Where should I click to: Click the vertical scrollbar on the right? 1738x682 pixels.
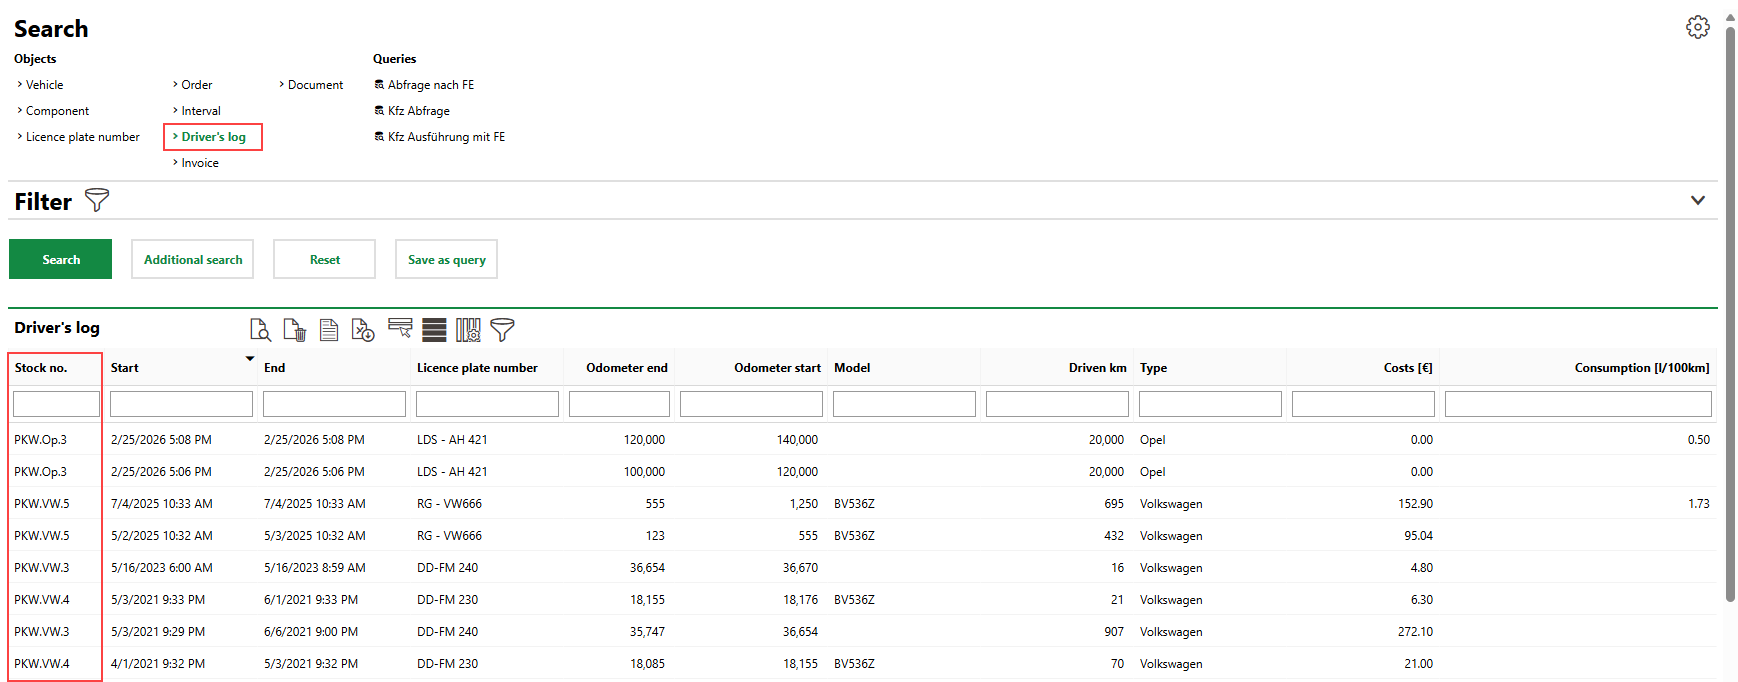(1730, 300)
